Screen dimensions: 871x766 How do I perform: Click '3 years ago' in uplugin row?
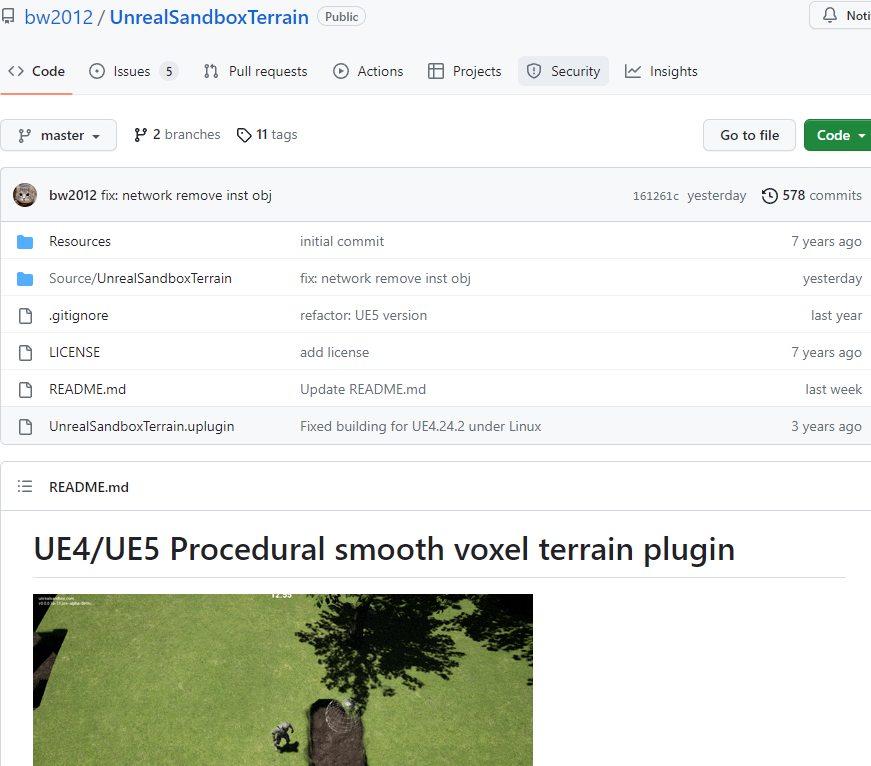coord(826,426)
